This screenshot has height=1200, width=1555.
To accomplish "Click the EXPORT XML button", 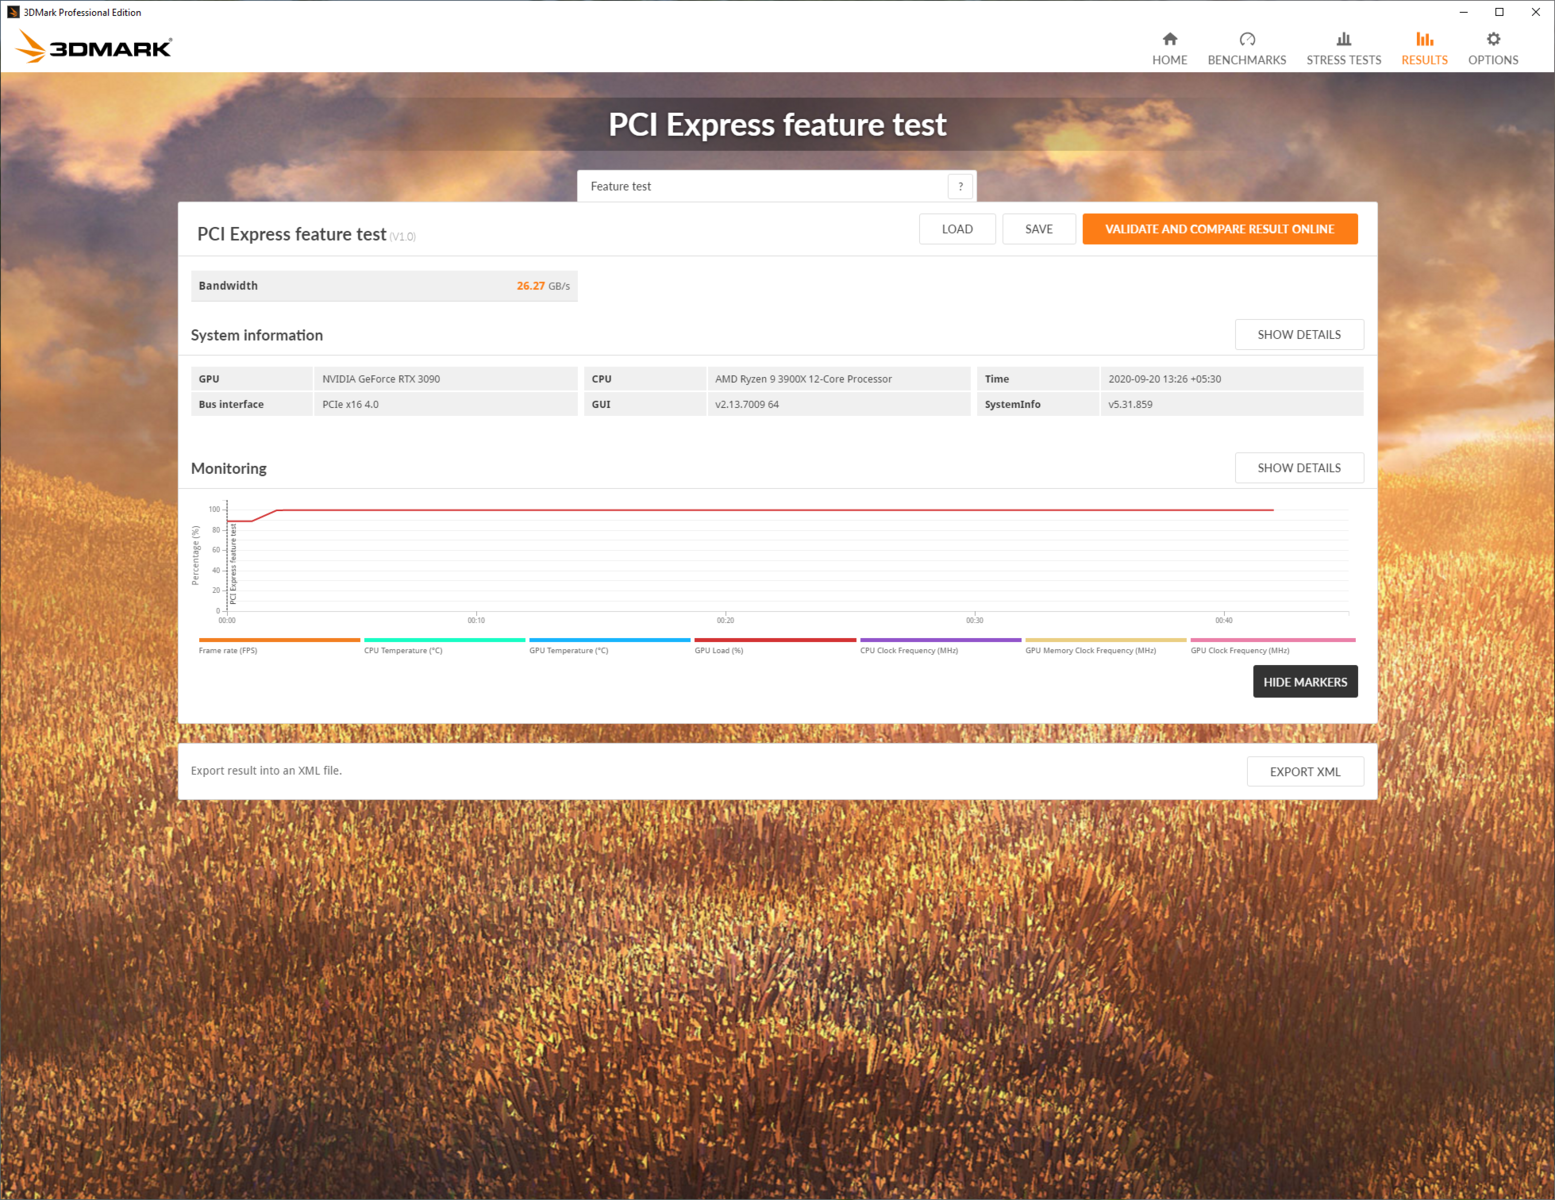I will (x=1305, y=772).
